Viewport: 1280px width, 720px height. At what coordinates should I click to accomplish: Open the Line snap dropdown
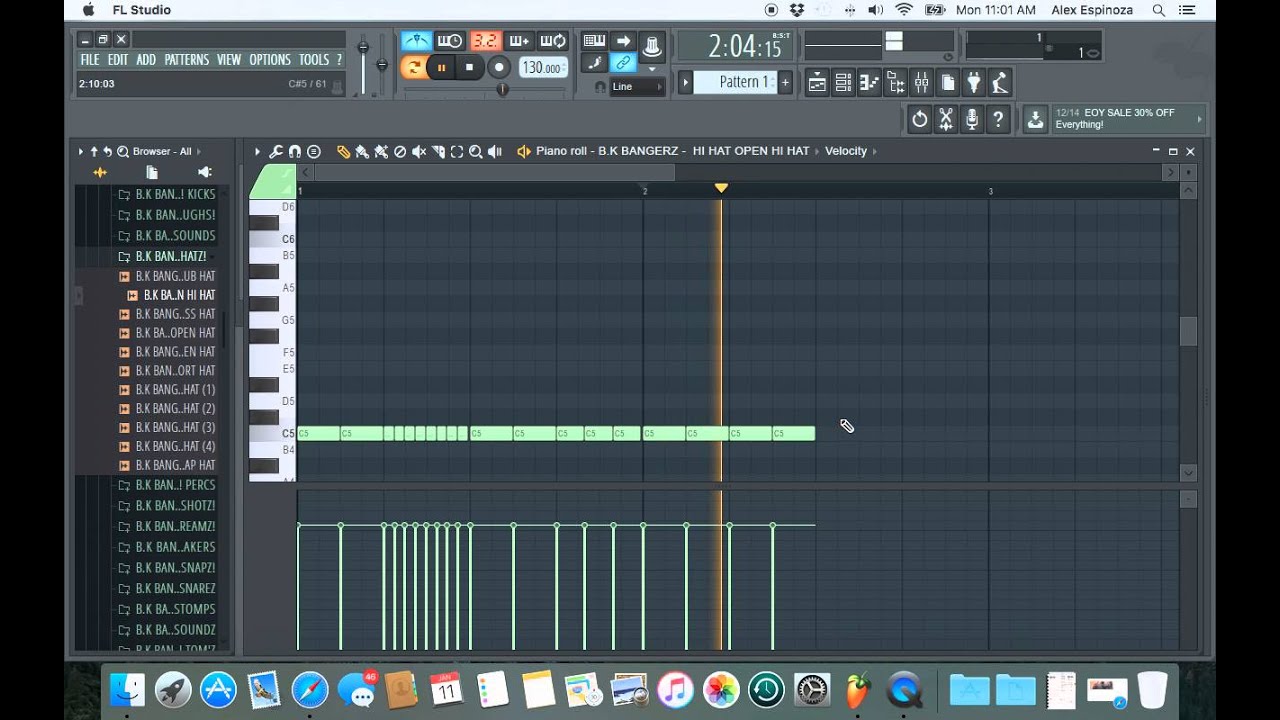pyautogui.click(x=637, y=87)
